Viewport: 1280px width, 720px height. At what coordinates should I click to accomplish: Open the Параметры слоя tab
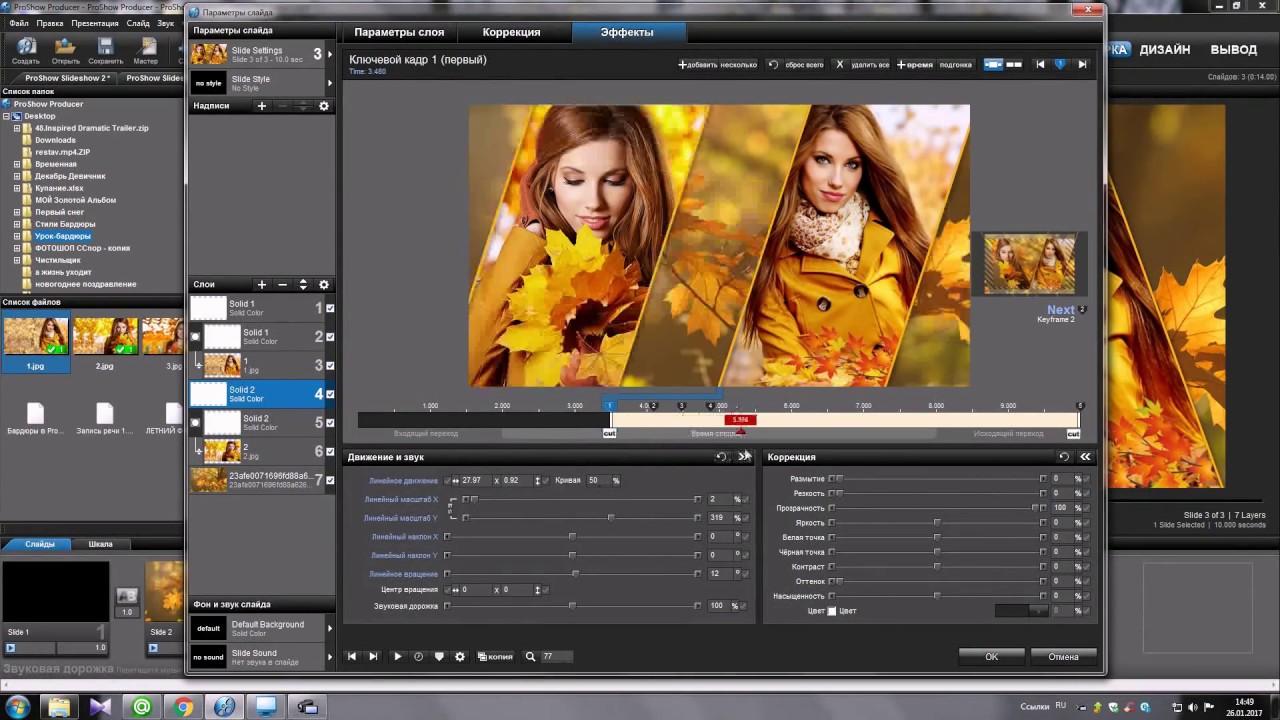point(399,32)
